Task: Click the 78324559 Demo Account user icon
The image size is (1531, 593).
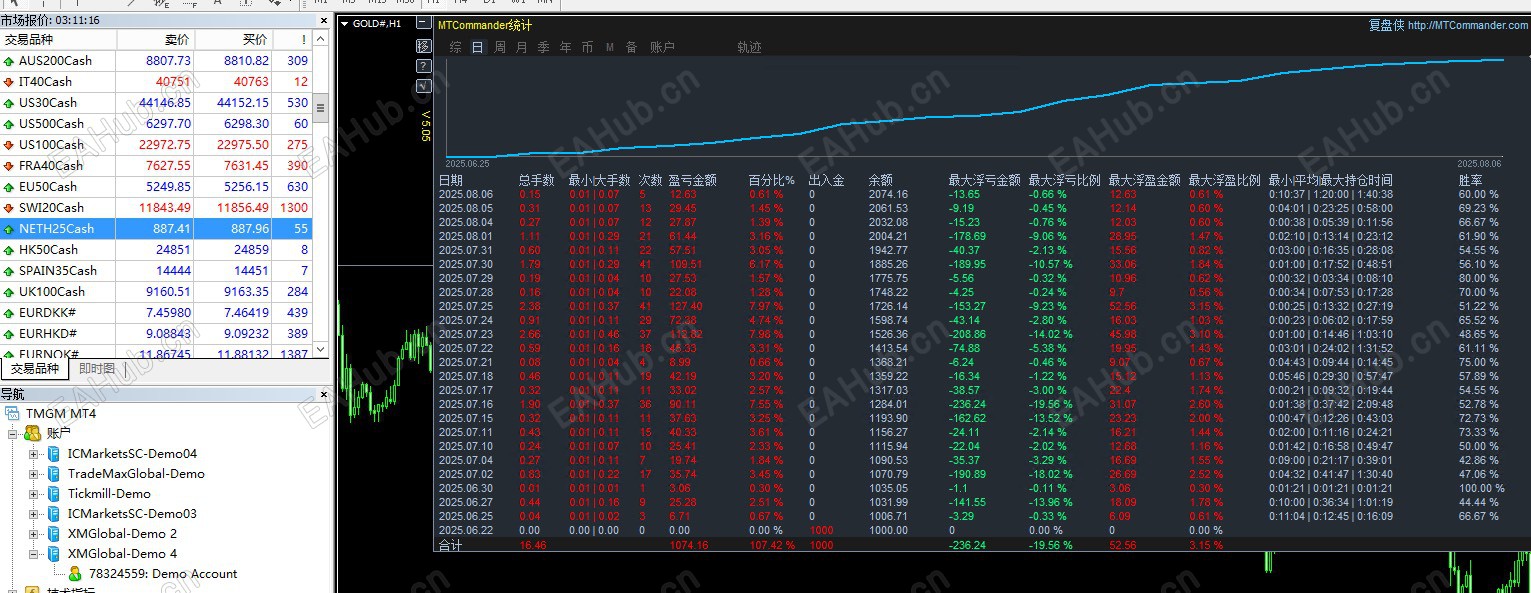Action: coord(75,574)
